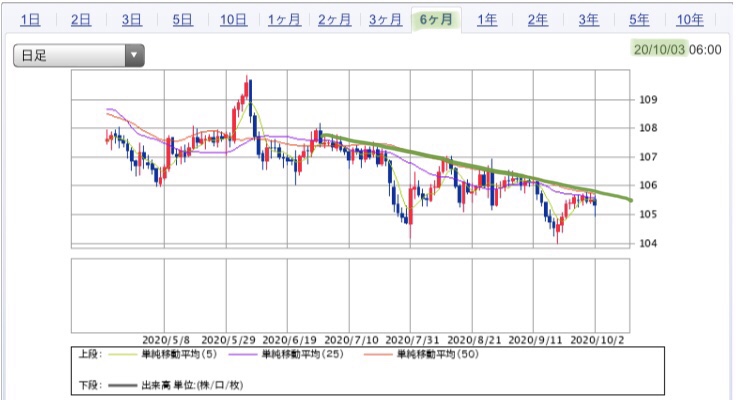Show the 1年 chart range
The height and width of the screenshot is (400, 736).
(487, 20)
